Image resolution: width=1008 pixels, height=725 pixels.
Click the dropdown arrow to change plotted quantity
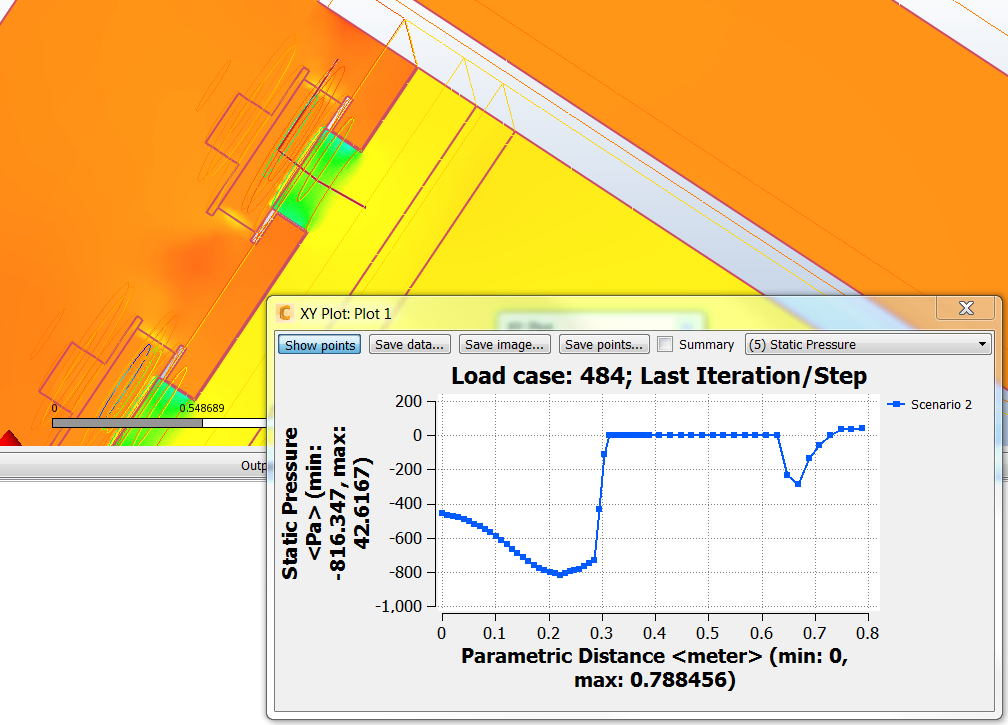[985, 344]
